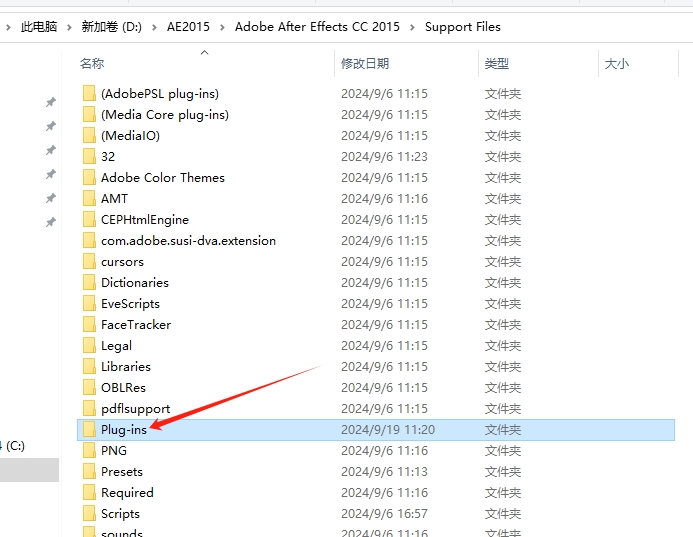The width and height of the screenshot is (693, 537).
Task: Click 文件夹 type cell in Legal row
Action: click(503, 346)
